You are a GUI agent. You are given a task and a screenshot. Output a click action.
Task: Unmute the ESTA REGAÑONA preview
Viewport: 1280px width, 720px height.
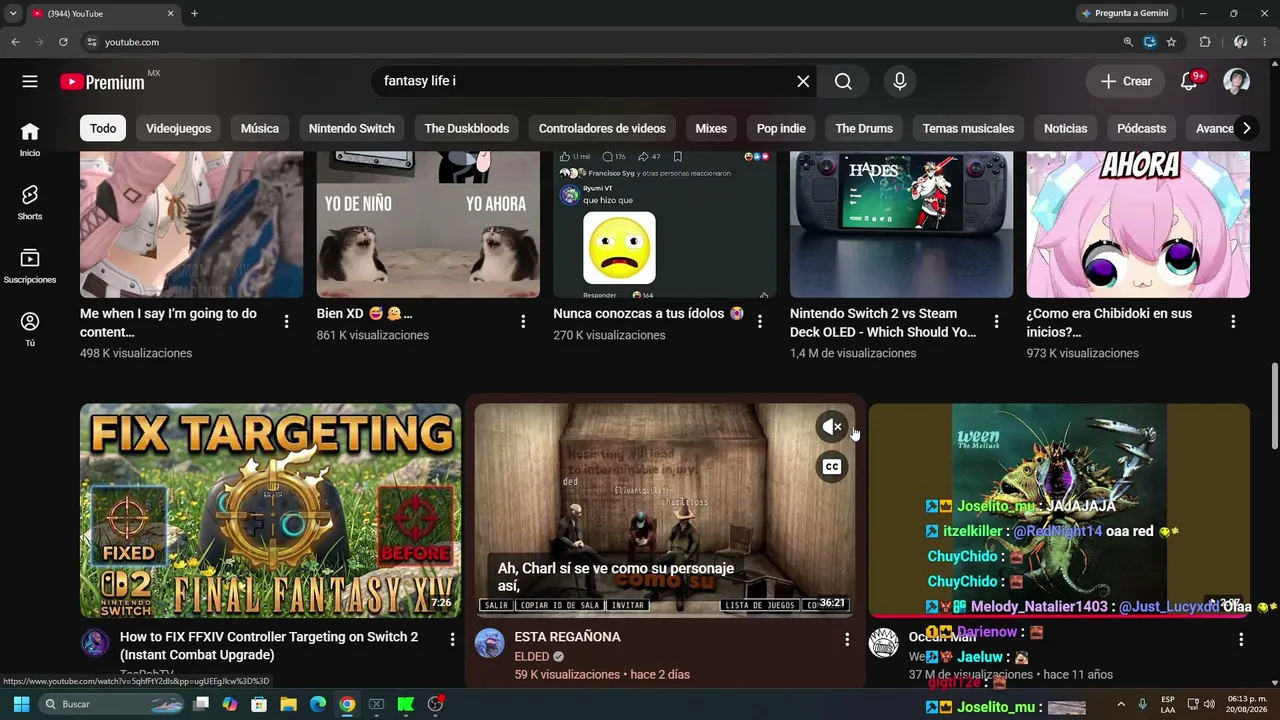coord(832,427)
